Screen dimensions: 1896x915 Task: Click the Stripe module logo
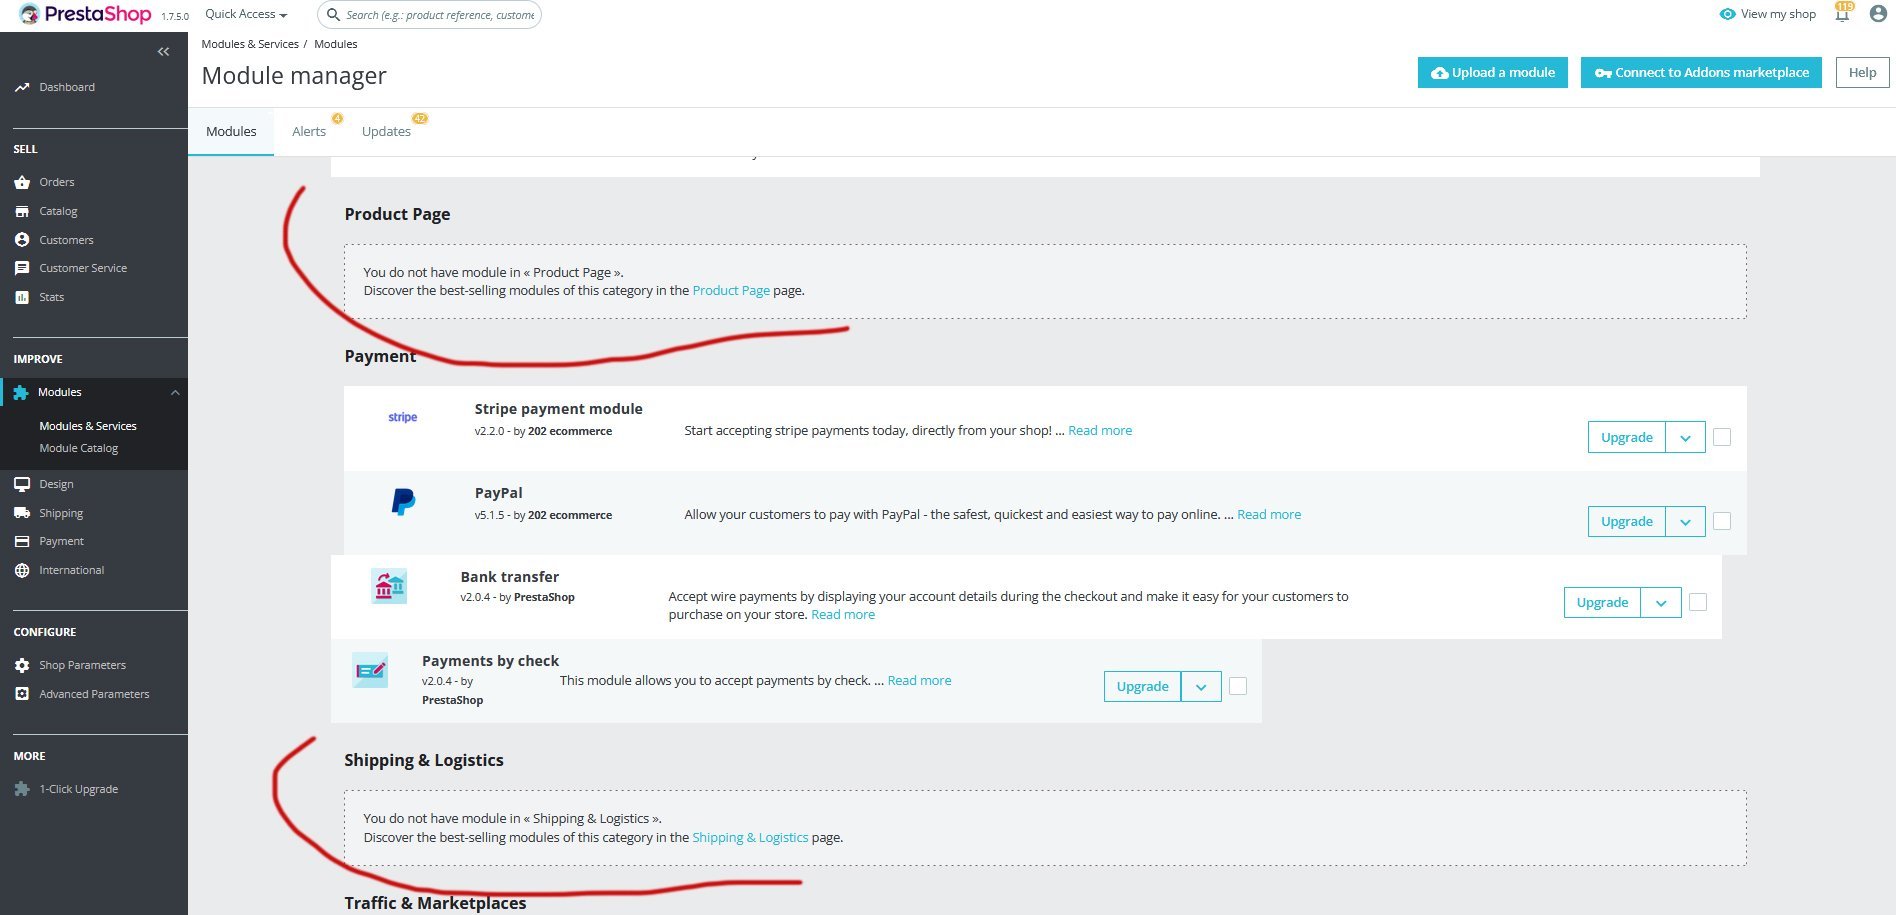403,417
